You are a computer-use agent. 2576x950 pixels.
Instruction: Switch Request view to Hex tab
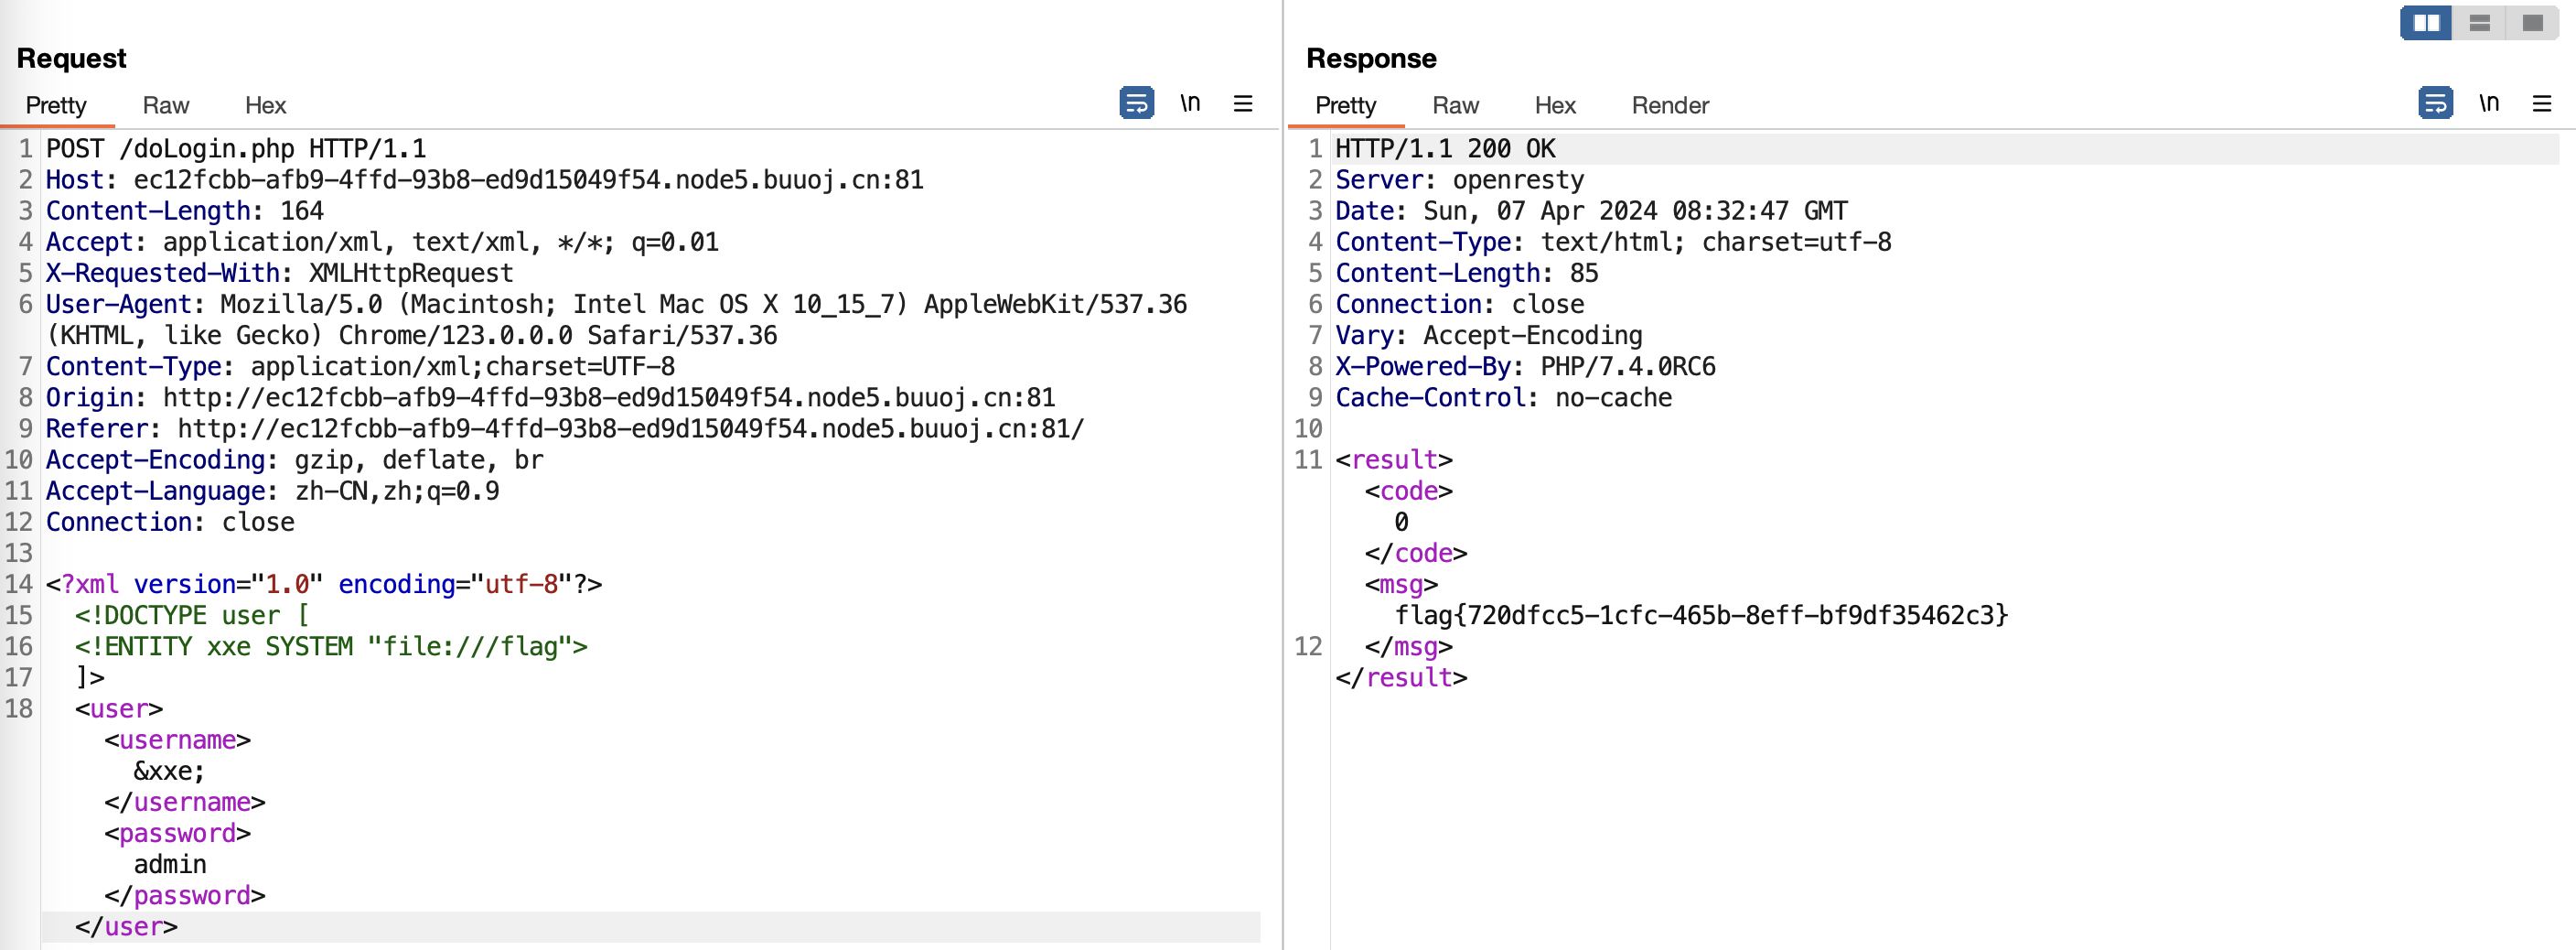point(266,105)
